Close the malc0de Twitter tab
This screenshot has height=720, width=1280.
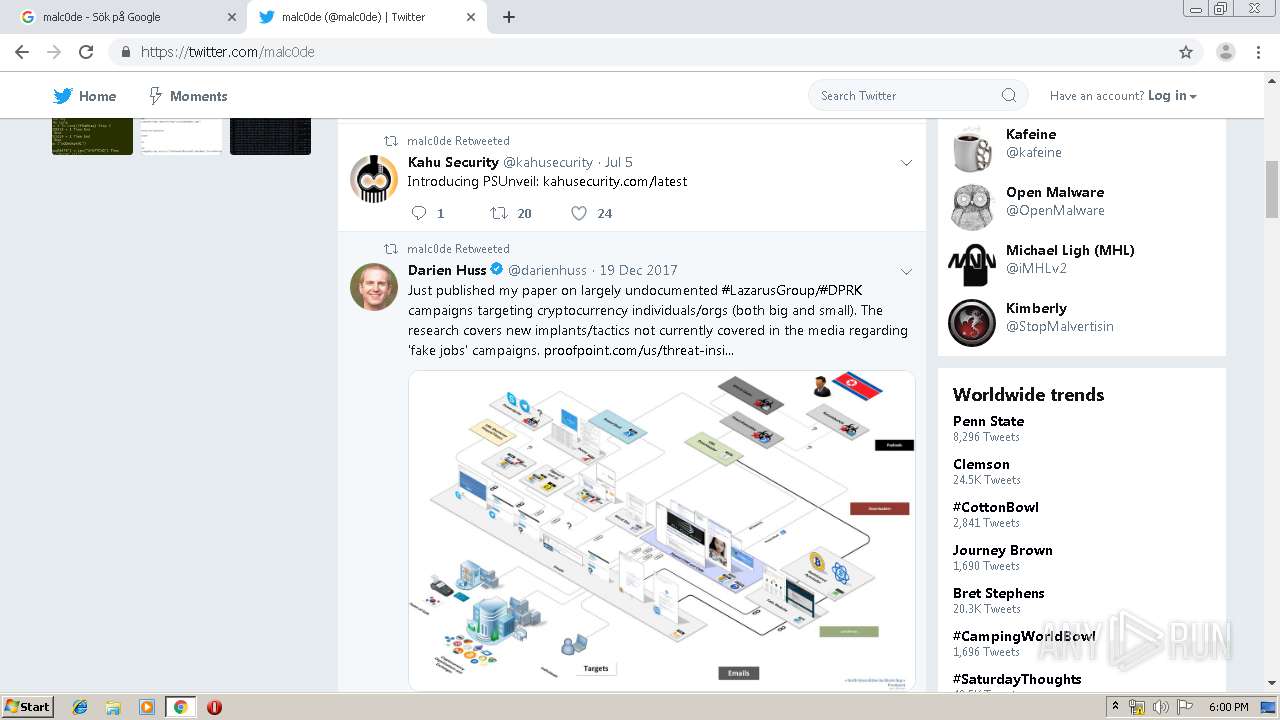471,17
